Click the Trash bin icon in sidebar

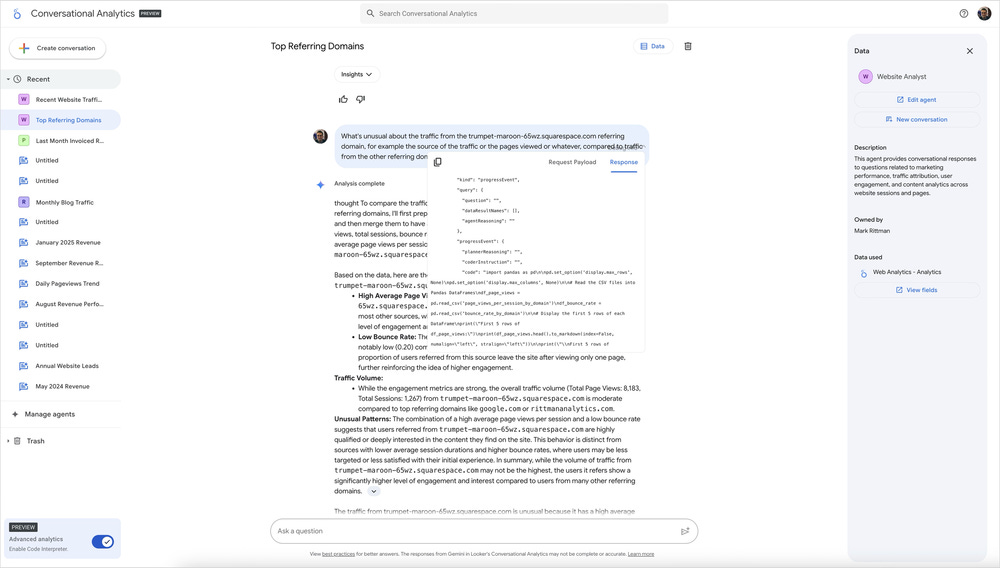pos(17,441)
